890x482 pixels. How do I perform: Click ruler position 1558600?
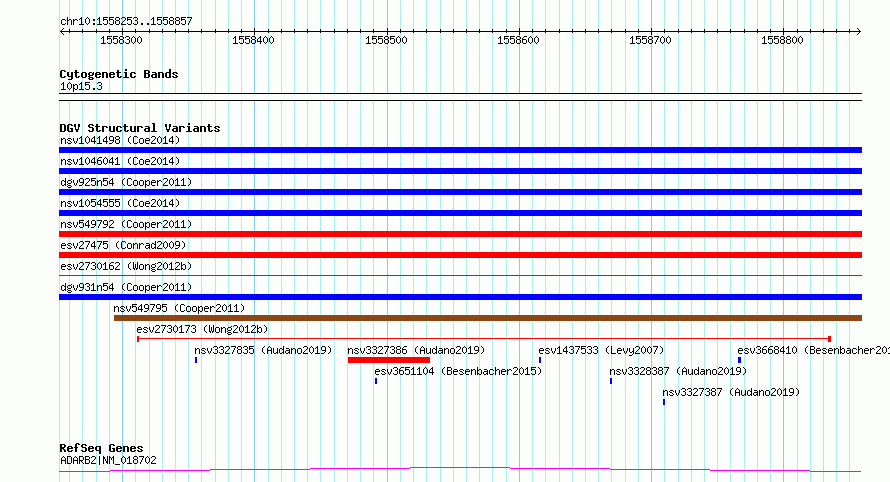click(518, 40)
